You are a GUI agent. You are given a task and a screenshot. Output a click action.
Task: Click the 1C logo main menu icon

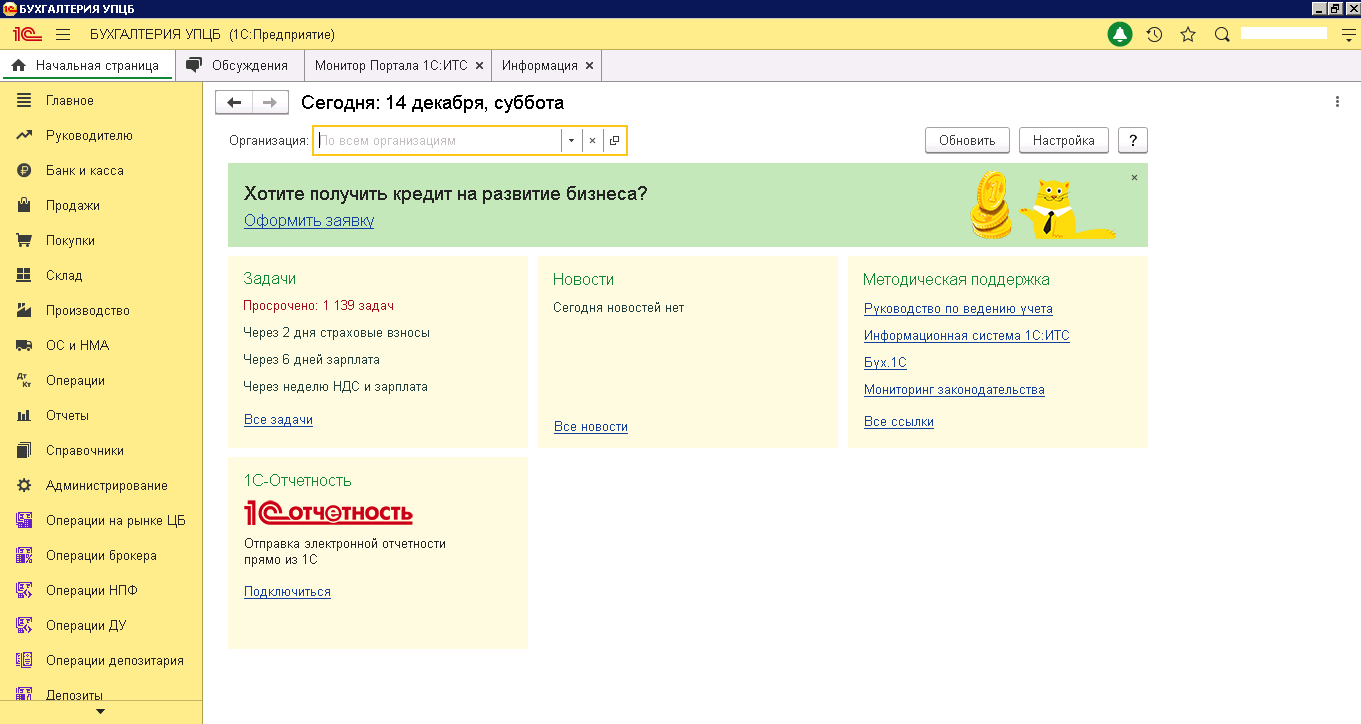[26, 34]
